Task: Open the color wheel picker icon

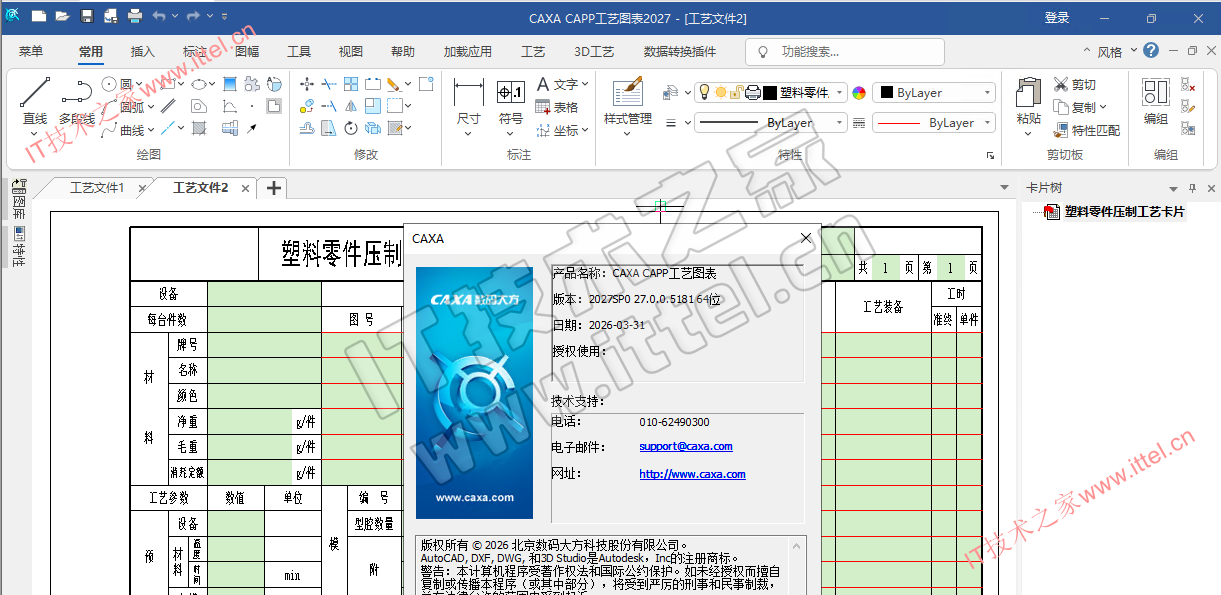Action: pos(858,93)
